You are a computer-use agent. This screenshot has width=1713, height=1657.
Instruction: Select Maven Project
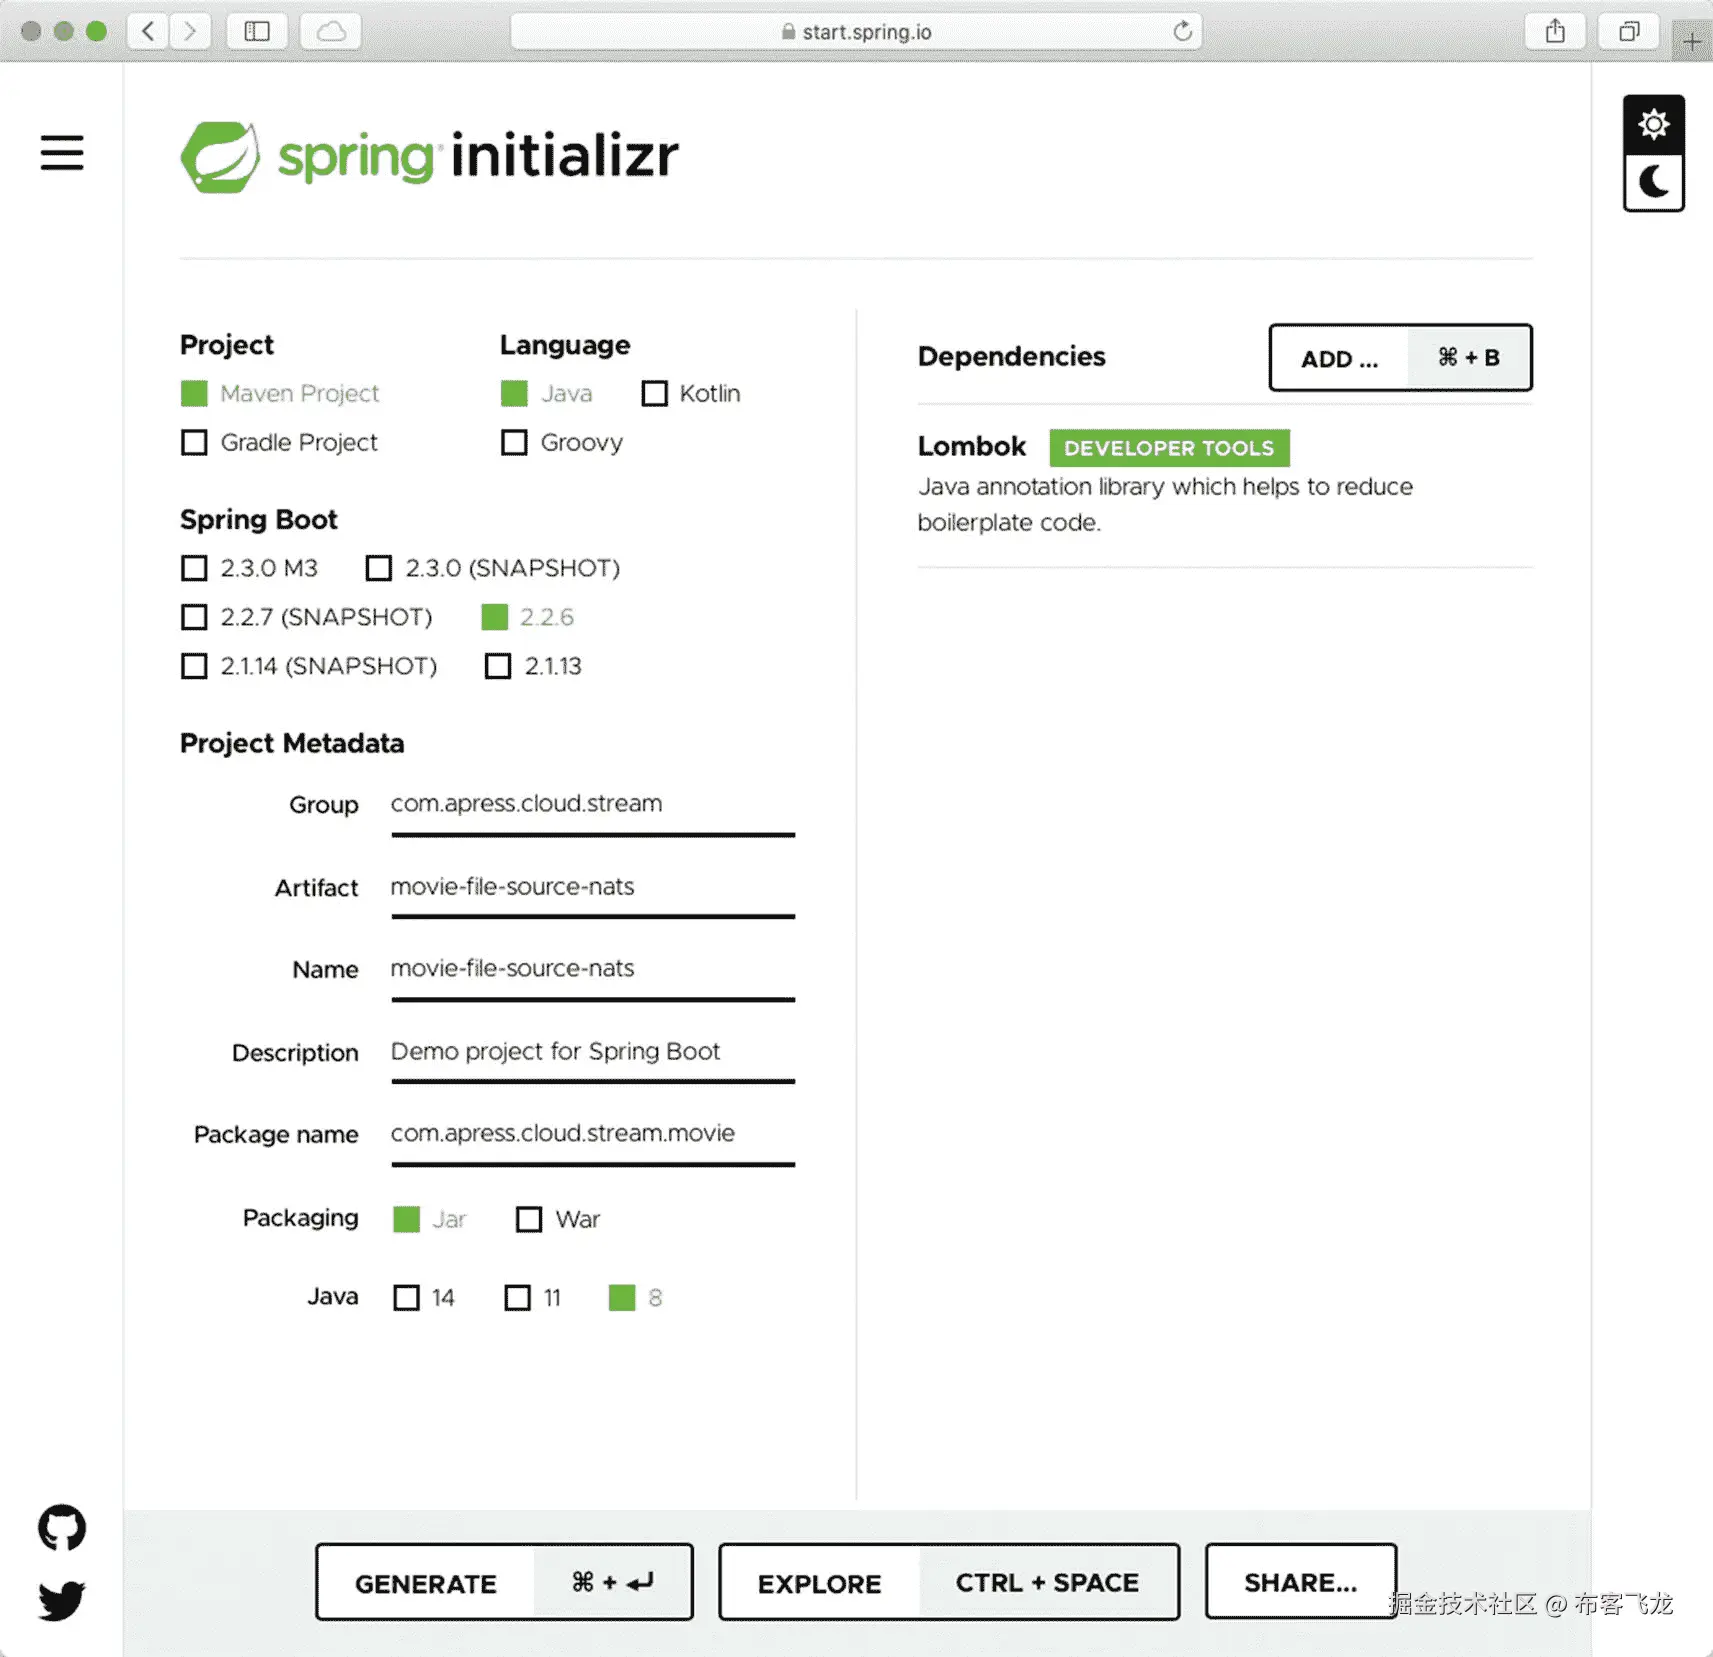[x=280, y=394]
